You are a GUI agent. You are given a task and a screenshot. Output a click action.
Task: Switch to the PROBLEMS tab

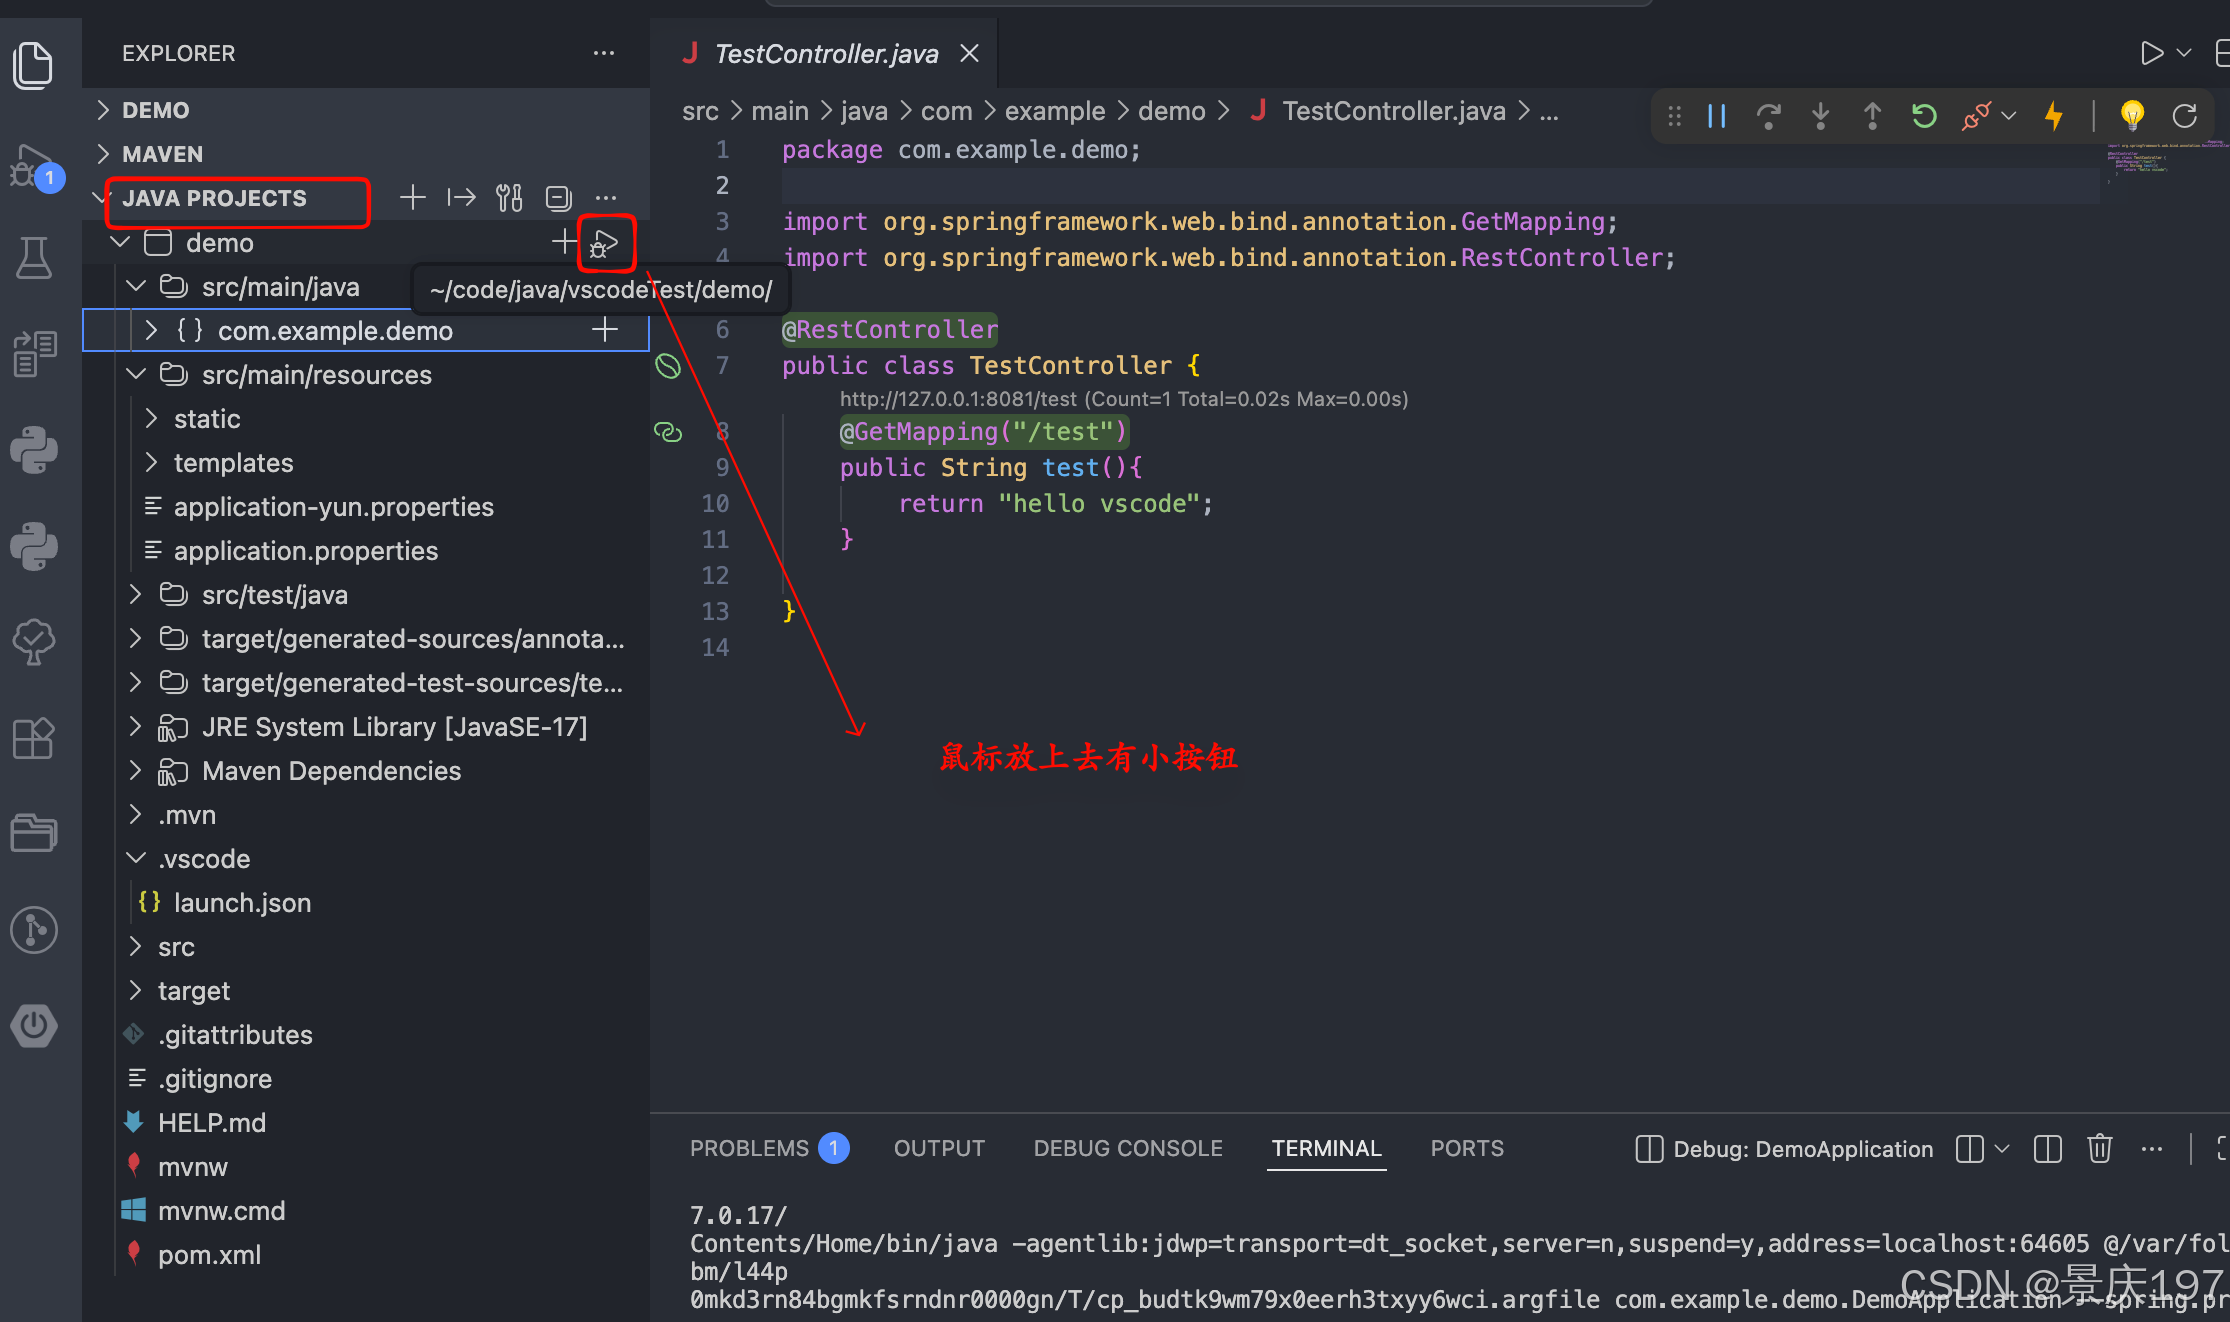click(x=749, y=1148)
